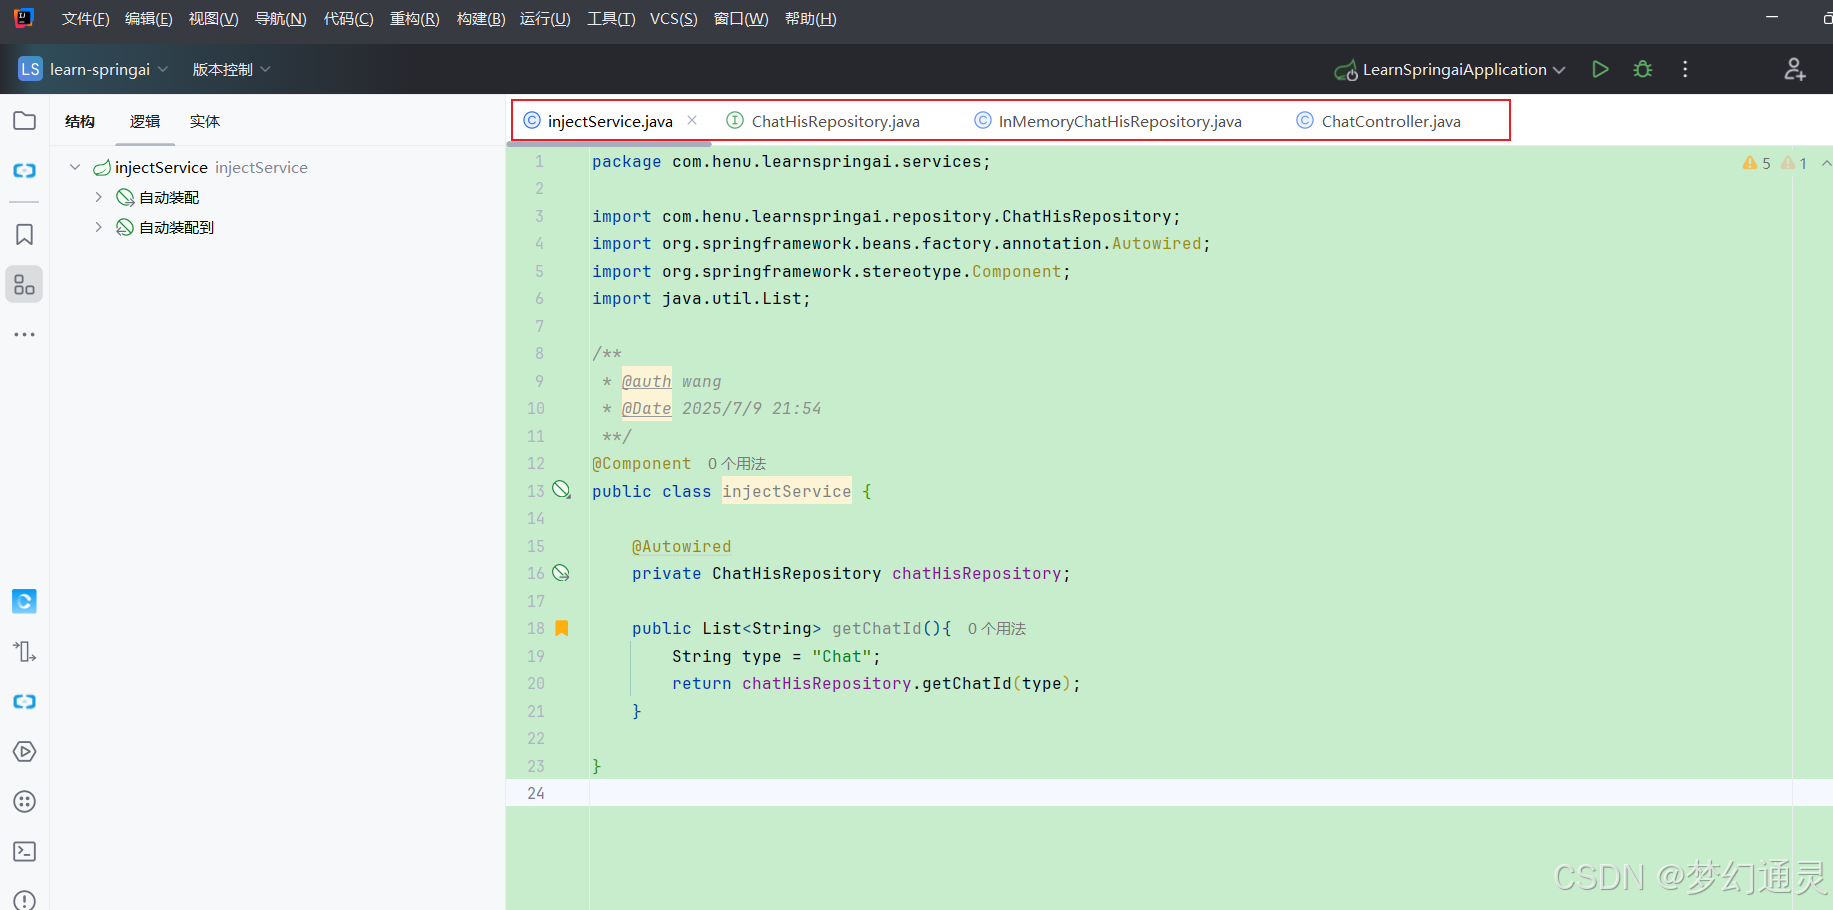The width and height of the screenshot is (1833, 910).
Task: Open the 工具(T) menu
Action: [x=611, y=19]
